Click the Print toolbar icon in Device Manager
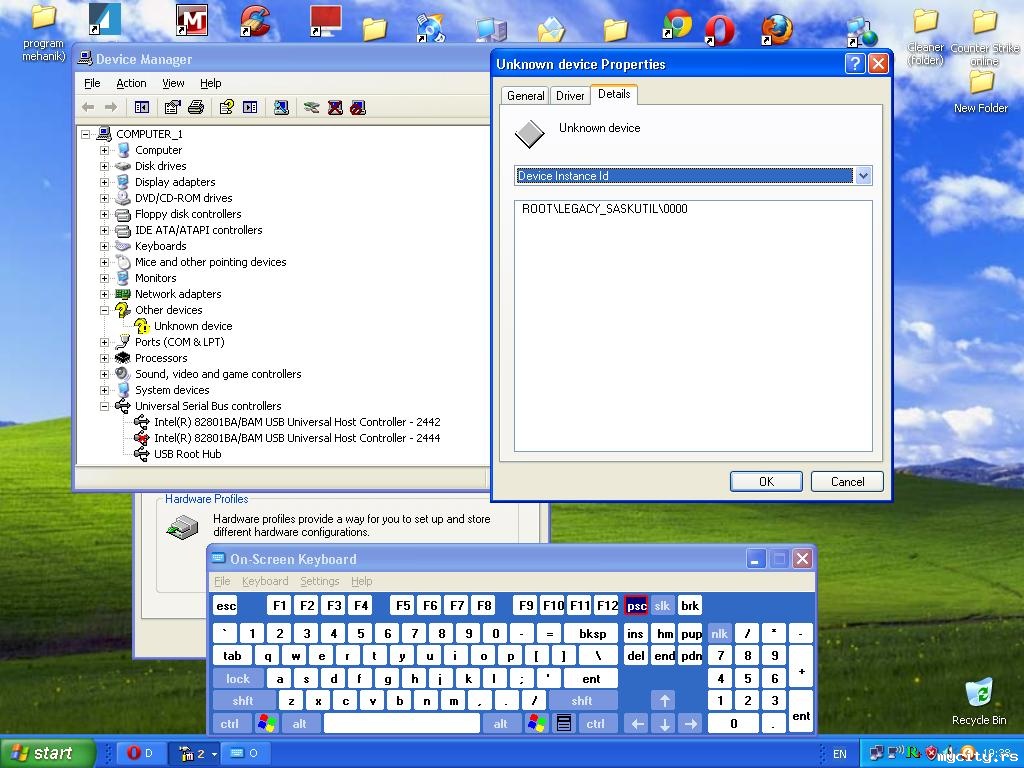This screenshot has width=1024, height=768. (196, 107)
